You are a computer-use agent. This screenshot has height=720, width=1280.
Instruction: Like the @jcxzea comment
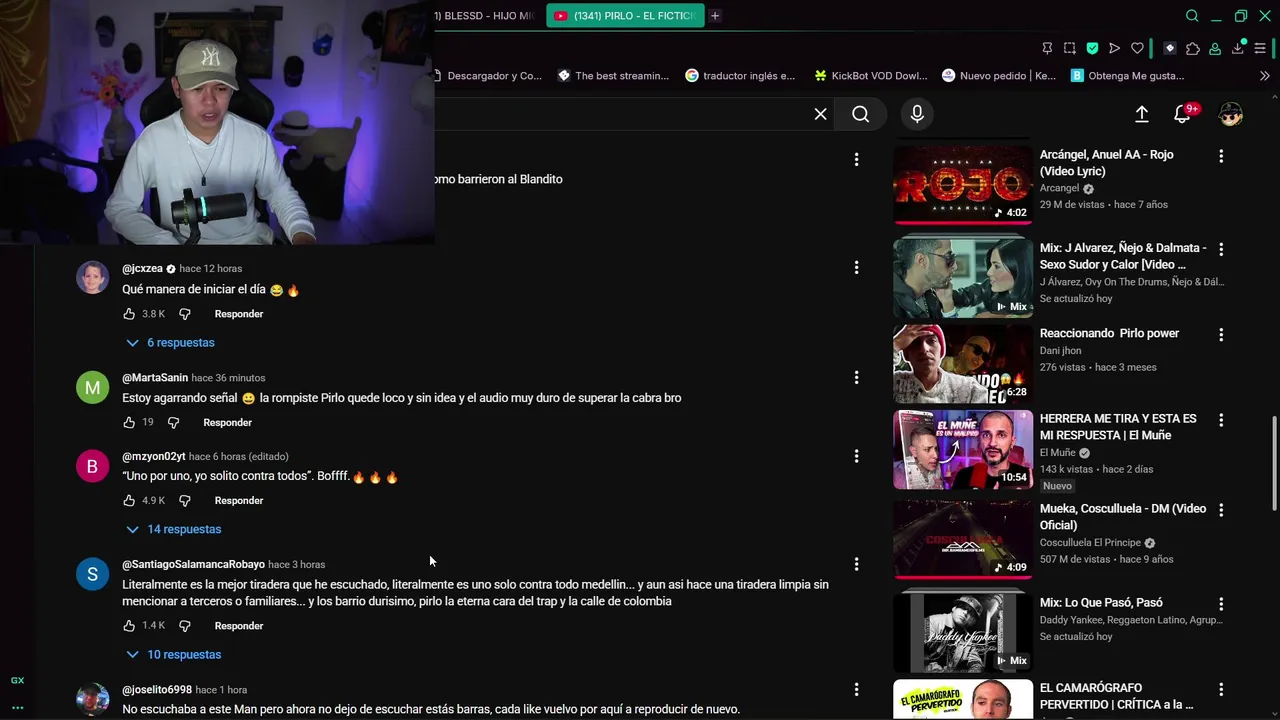tap(129, 314)
